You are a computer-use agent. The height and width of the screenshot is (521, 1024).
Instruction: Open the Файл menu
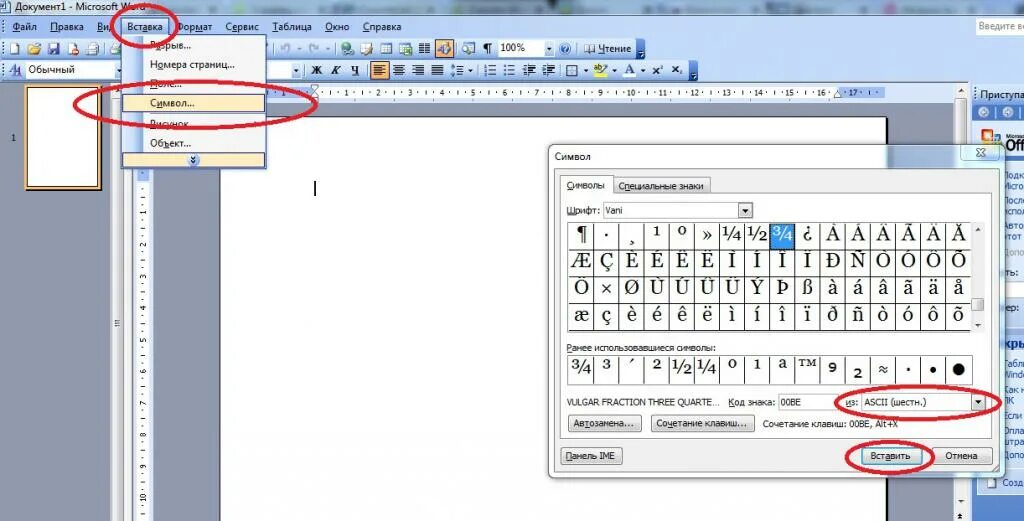pyautogui.click(x=24, y=27)
